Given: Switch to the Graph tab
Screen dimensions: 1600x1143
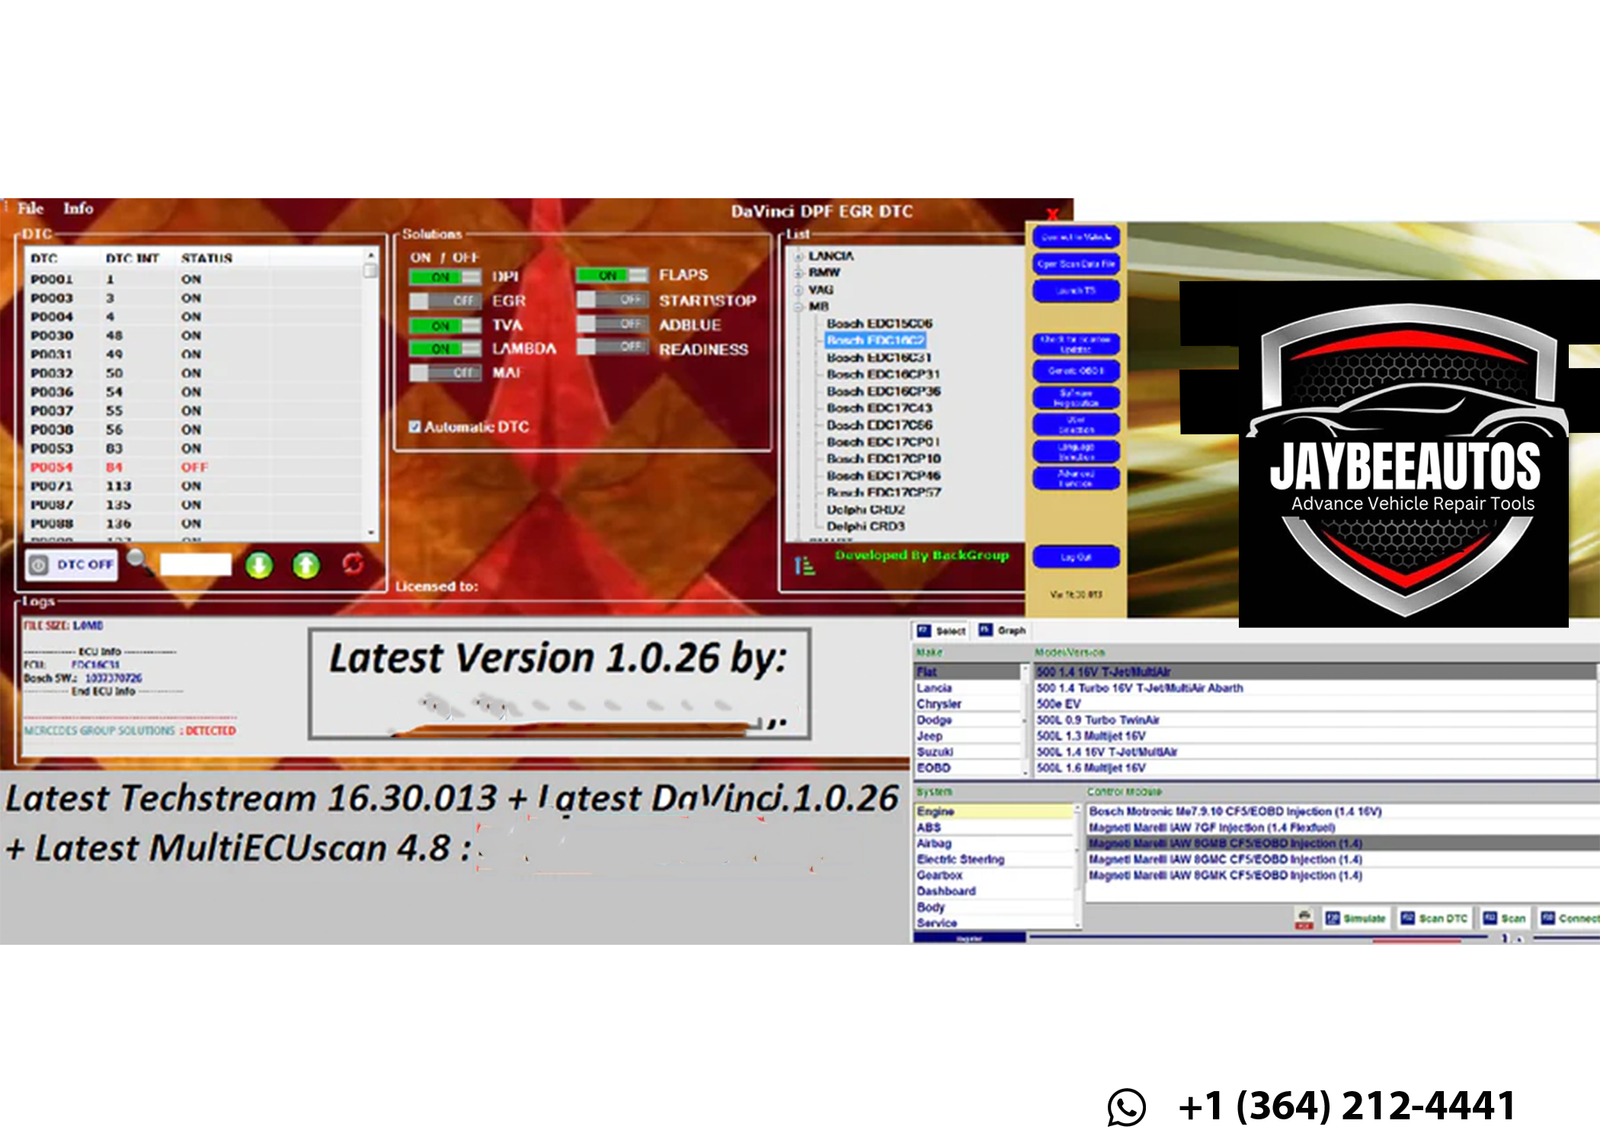Looking at the screenshot, I should coord(1002,631).
